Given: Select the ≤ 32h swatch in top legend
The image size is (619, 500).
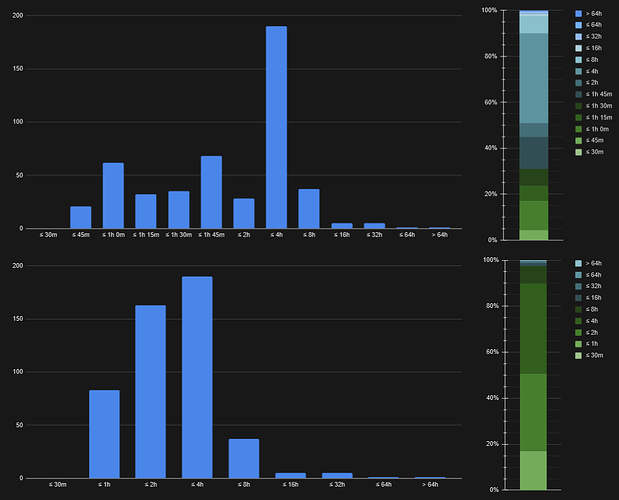Looking at the screenshot, I should [x=578, y=37].
